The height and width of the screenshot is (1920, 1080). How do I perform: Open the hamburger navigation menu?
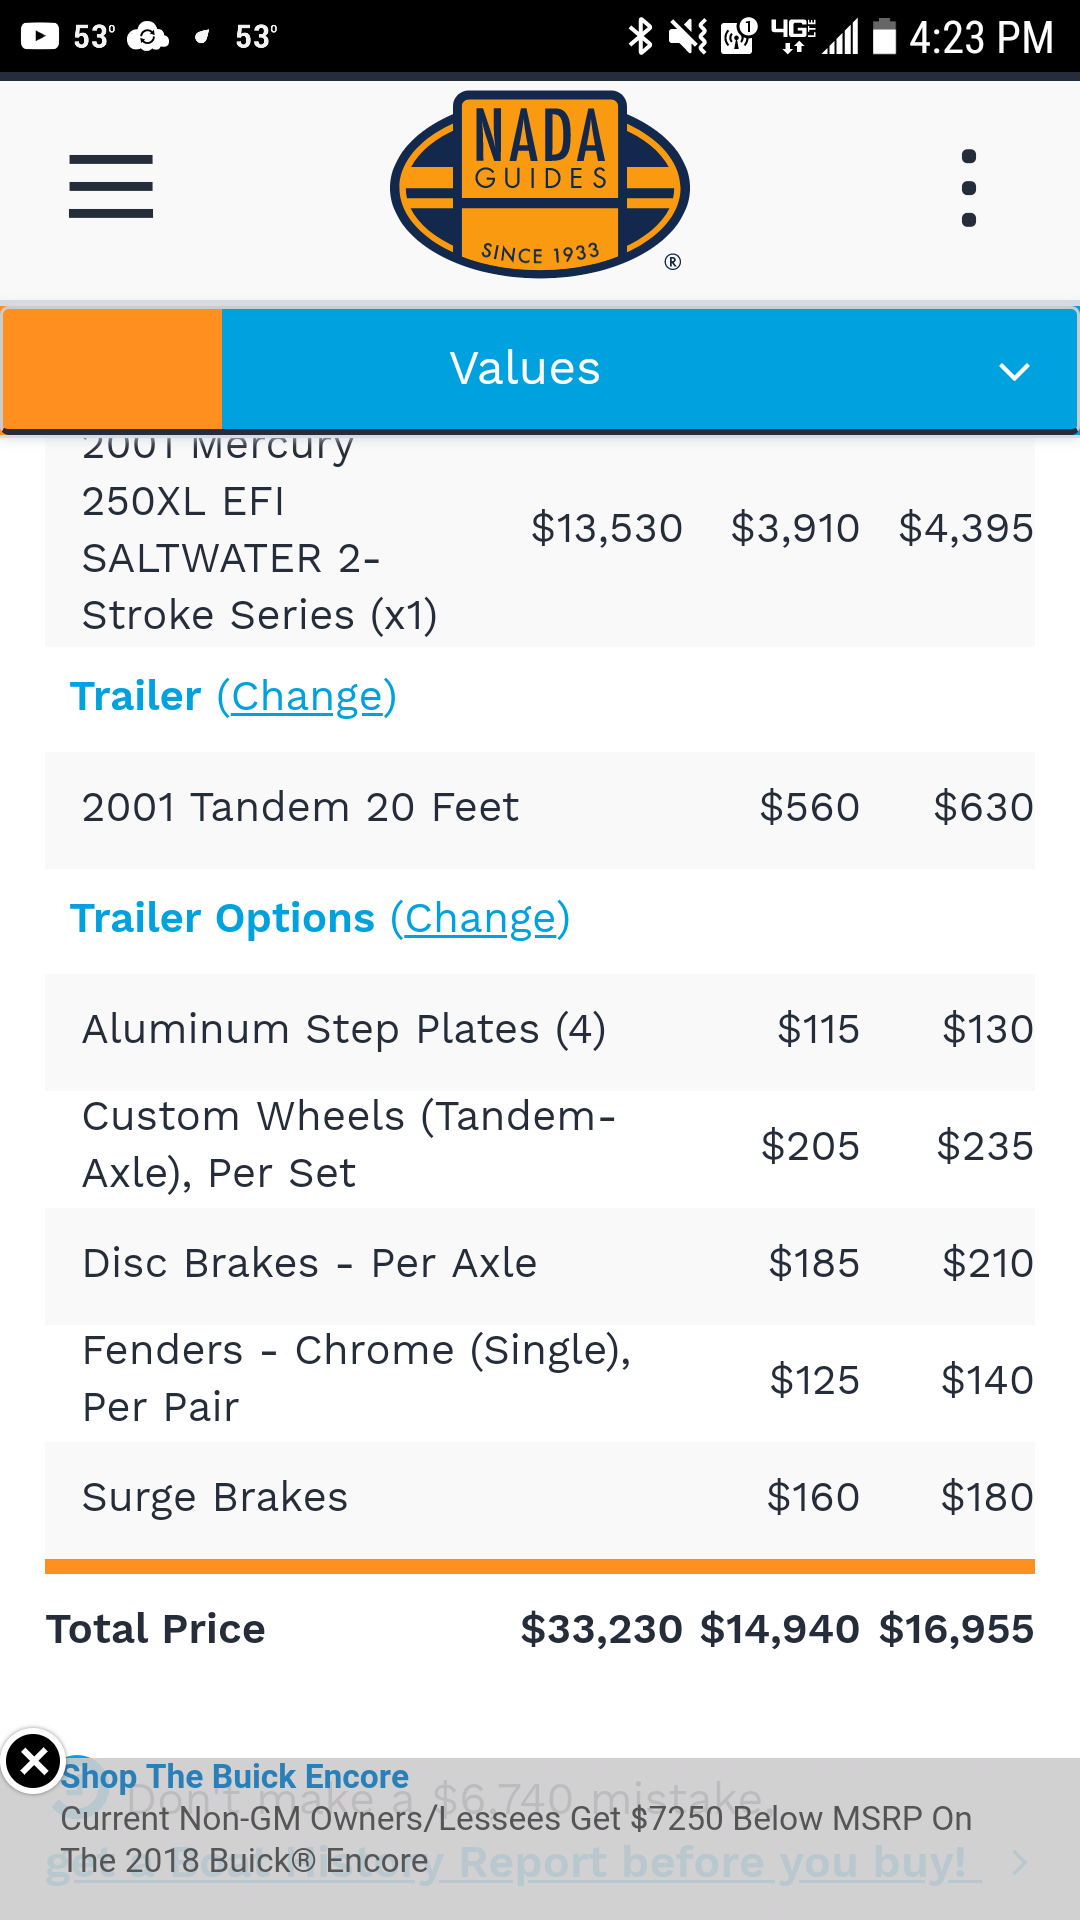coord(111,186)
